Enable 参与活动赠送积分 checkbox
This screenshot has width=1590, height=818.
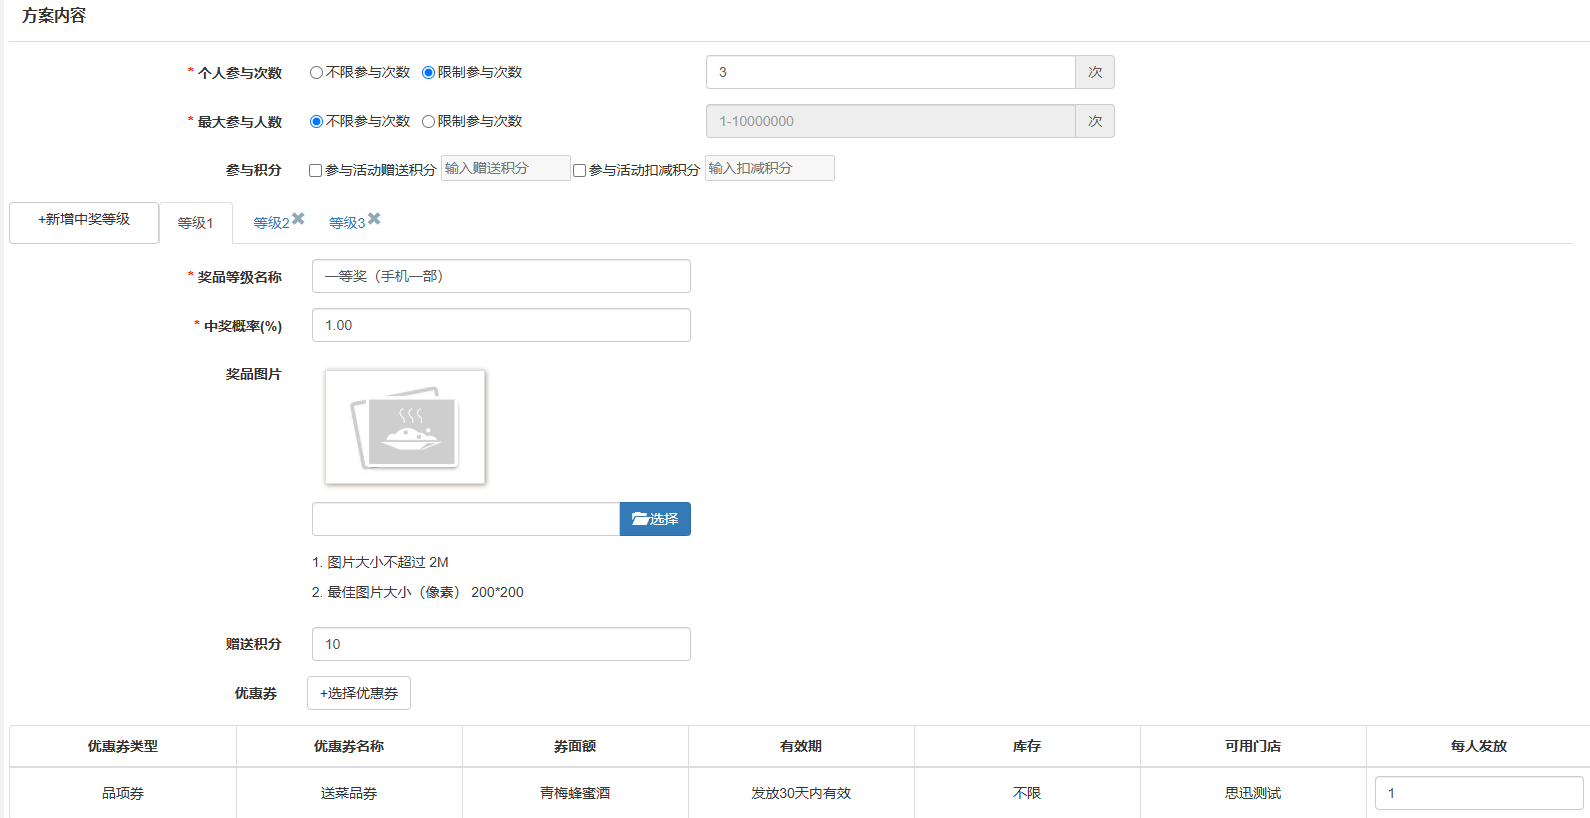point(315,171)
